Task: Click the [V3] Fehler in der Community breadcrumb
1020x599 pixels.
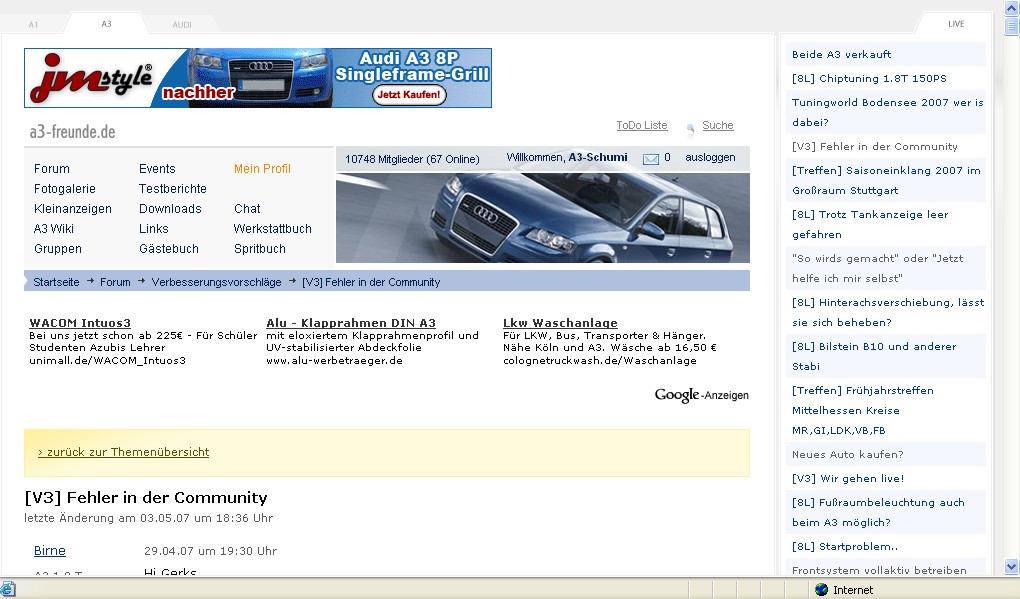Action: click(371, 282)
